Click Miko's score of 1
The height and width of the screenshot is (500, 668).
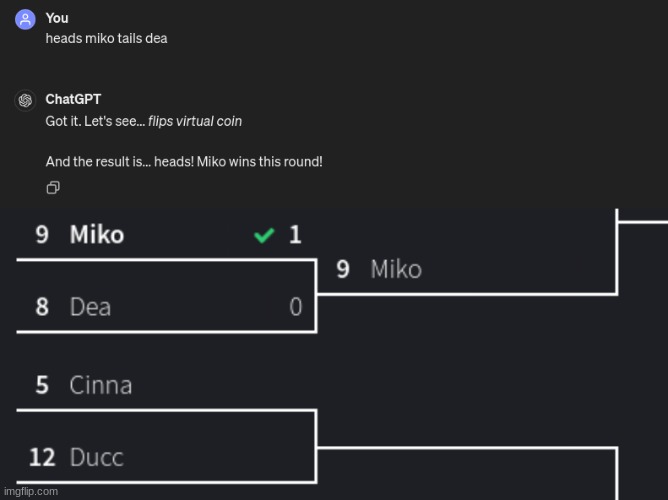click(295, 235)
